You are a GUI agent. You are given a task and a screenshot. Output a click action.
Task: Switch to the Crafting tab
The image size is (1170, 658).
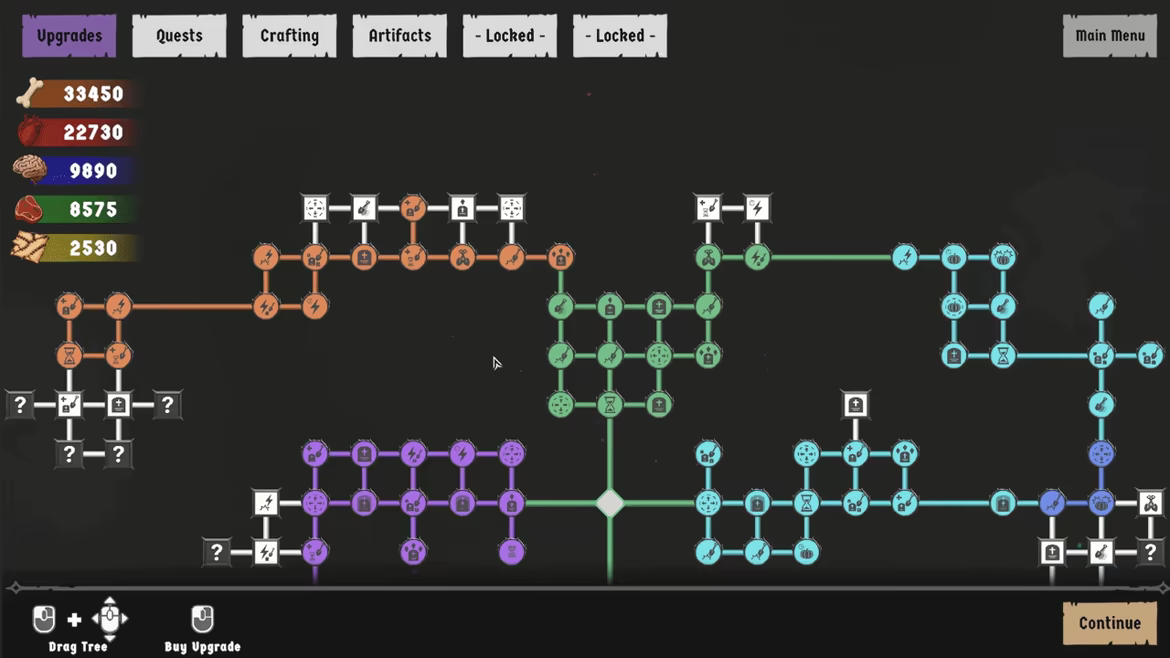tap(290, 36)
